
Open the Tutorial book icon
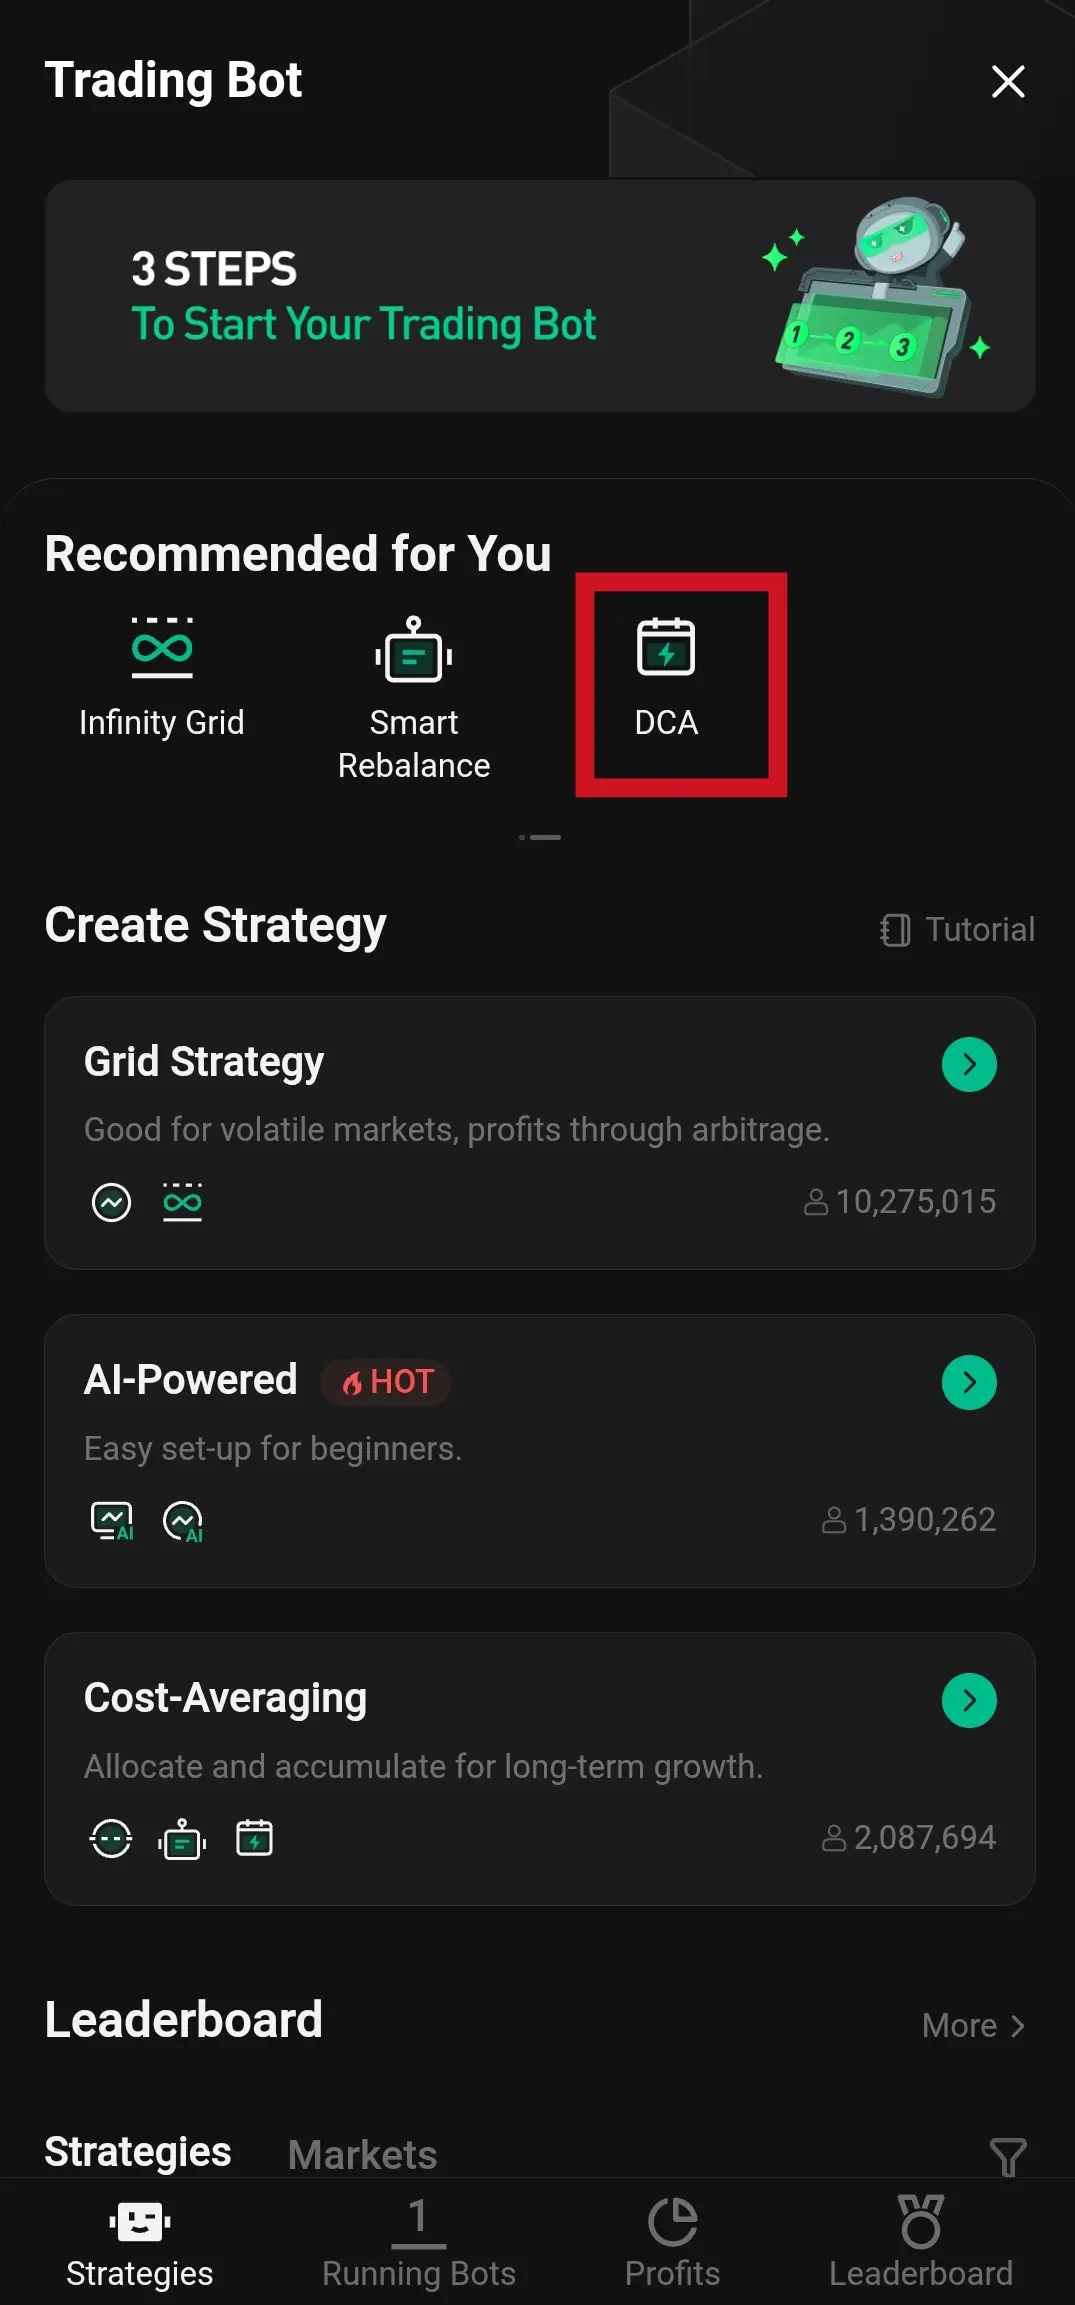(x=895, y=930)
